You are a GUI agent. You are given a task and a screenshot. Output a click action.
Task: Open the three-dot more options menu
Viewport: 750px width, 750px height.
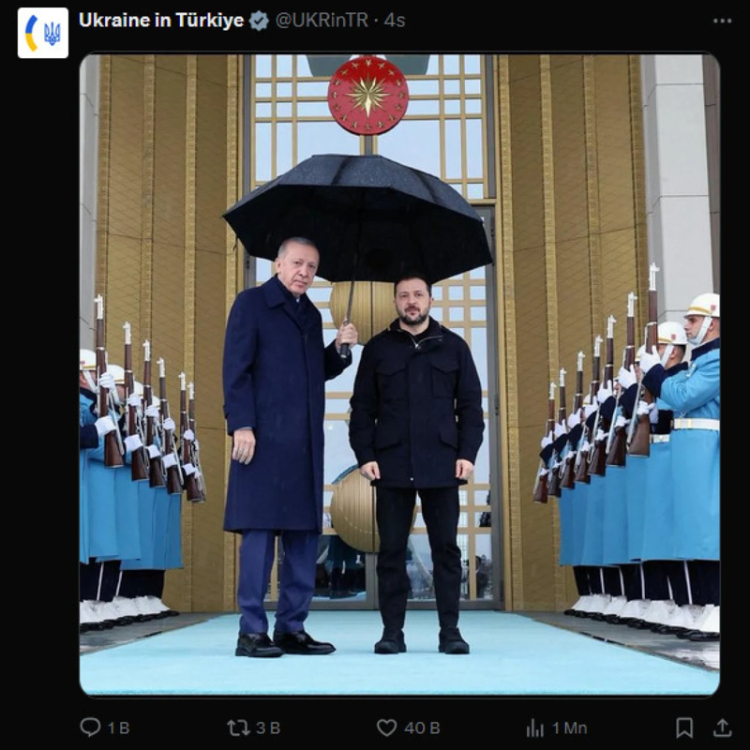(722, 21)
